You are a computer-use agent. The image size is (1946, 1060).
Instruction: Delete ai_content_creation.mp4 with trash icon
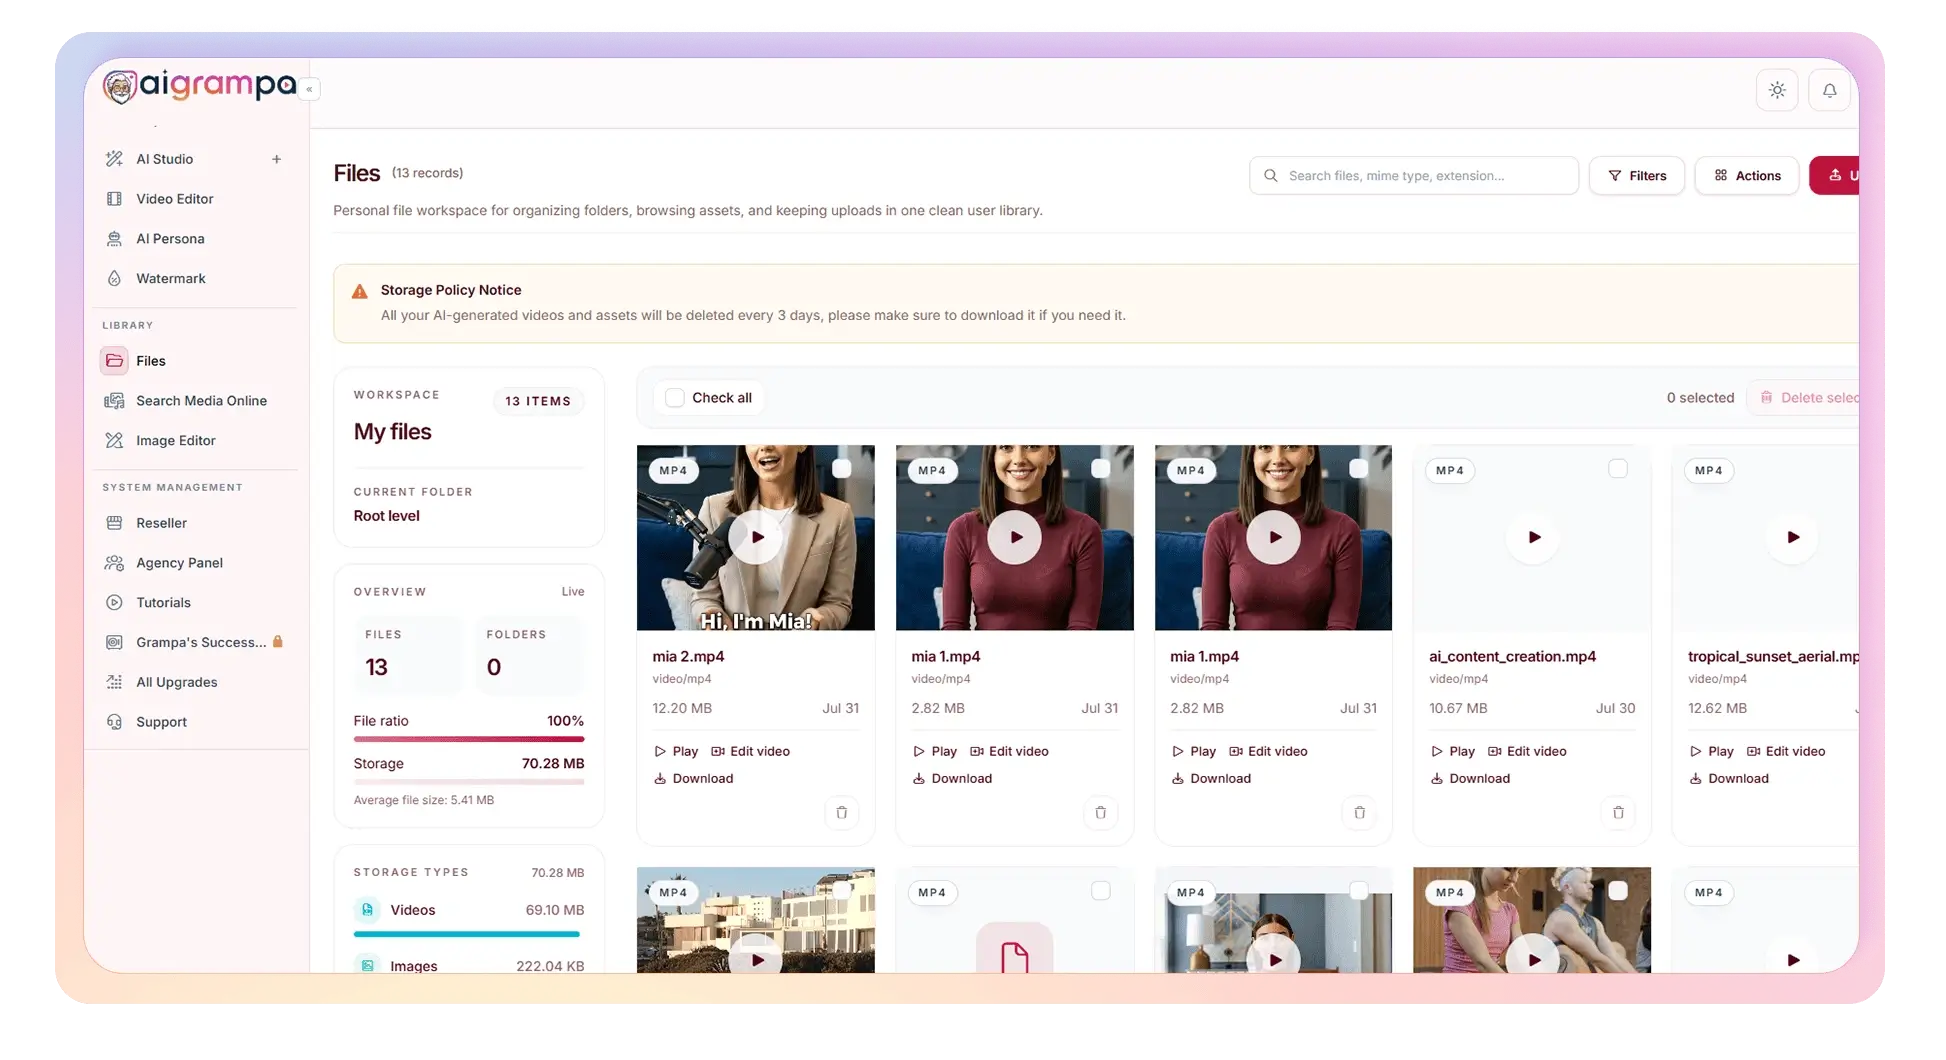[x=1618, y=813]
